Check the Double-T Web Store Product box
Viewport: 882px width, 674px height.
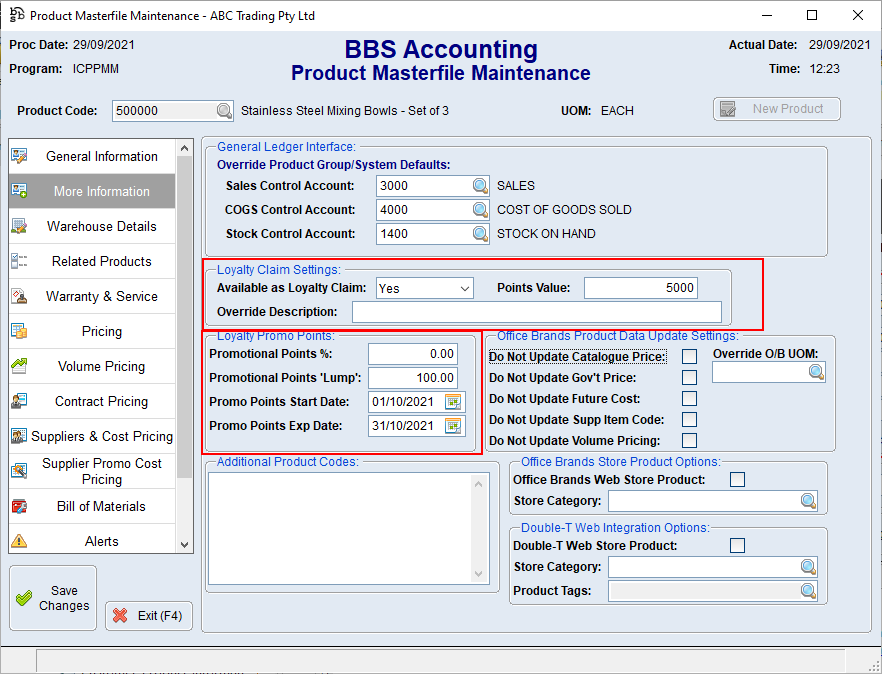tap(737, 546)
